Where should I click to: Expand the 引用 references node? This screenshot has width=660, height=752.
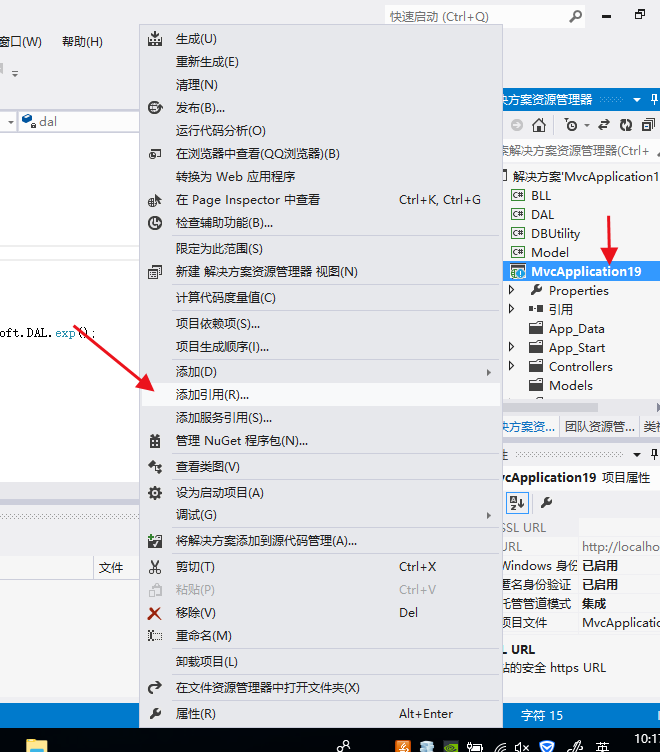coord(511,308)
